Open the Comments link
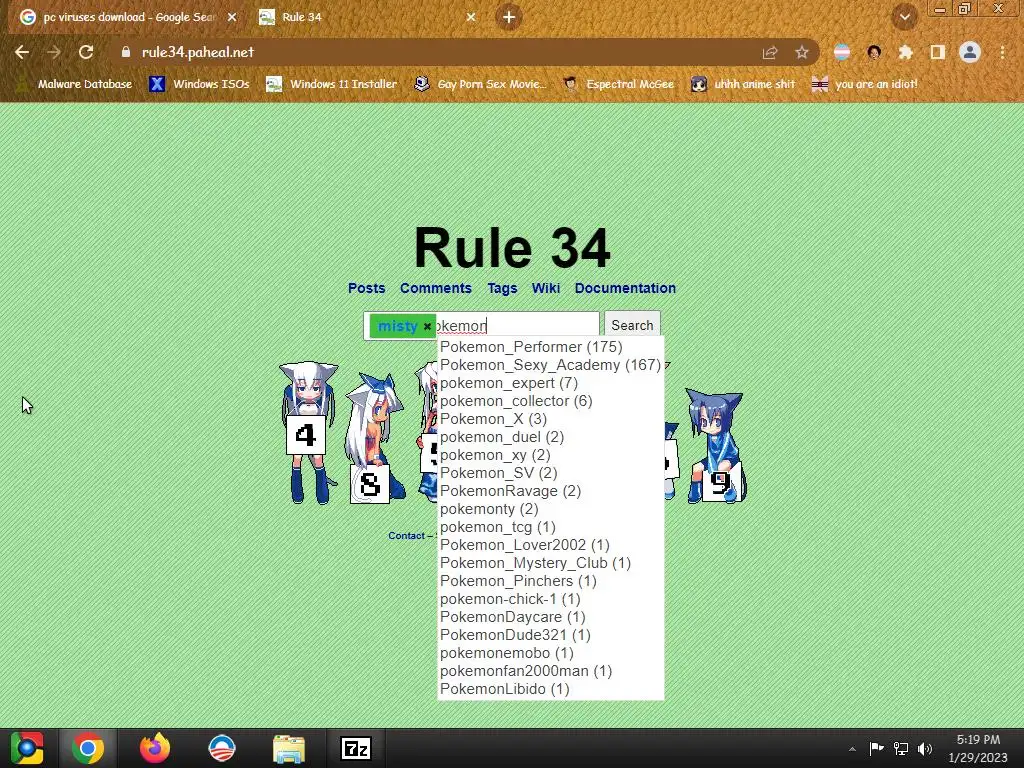This screenshot has height=768, width=1024. [x=436, y=288]
